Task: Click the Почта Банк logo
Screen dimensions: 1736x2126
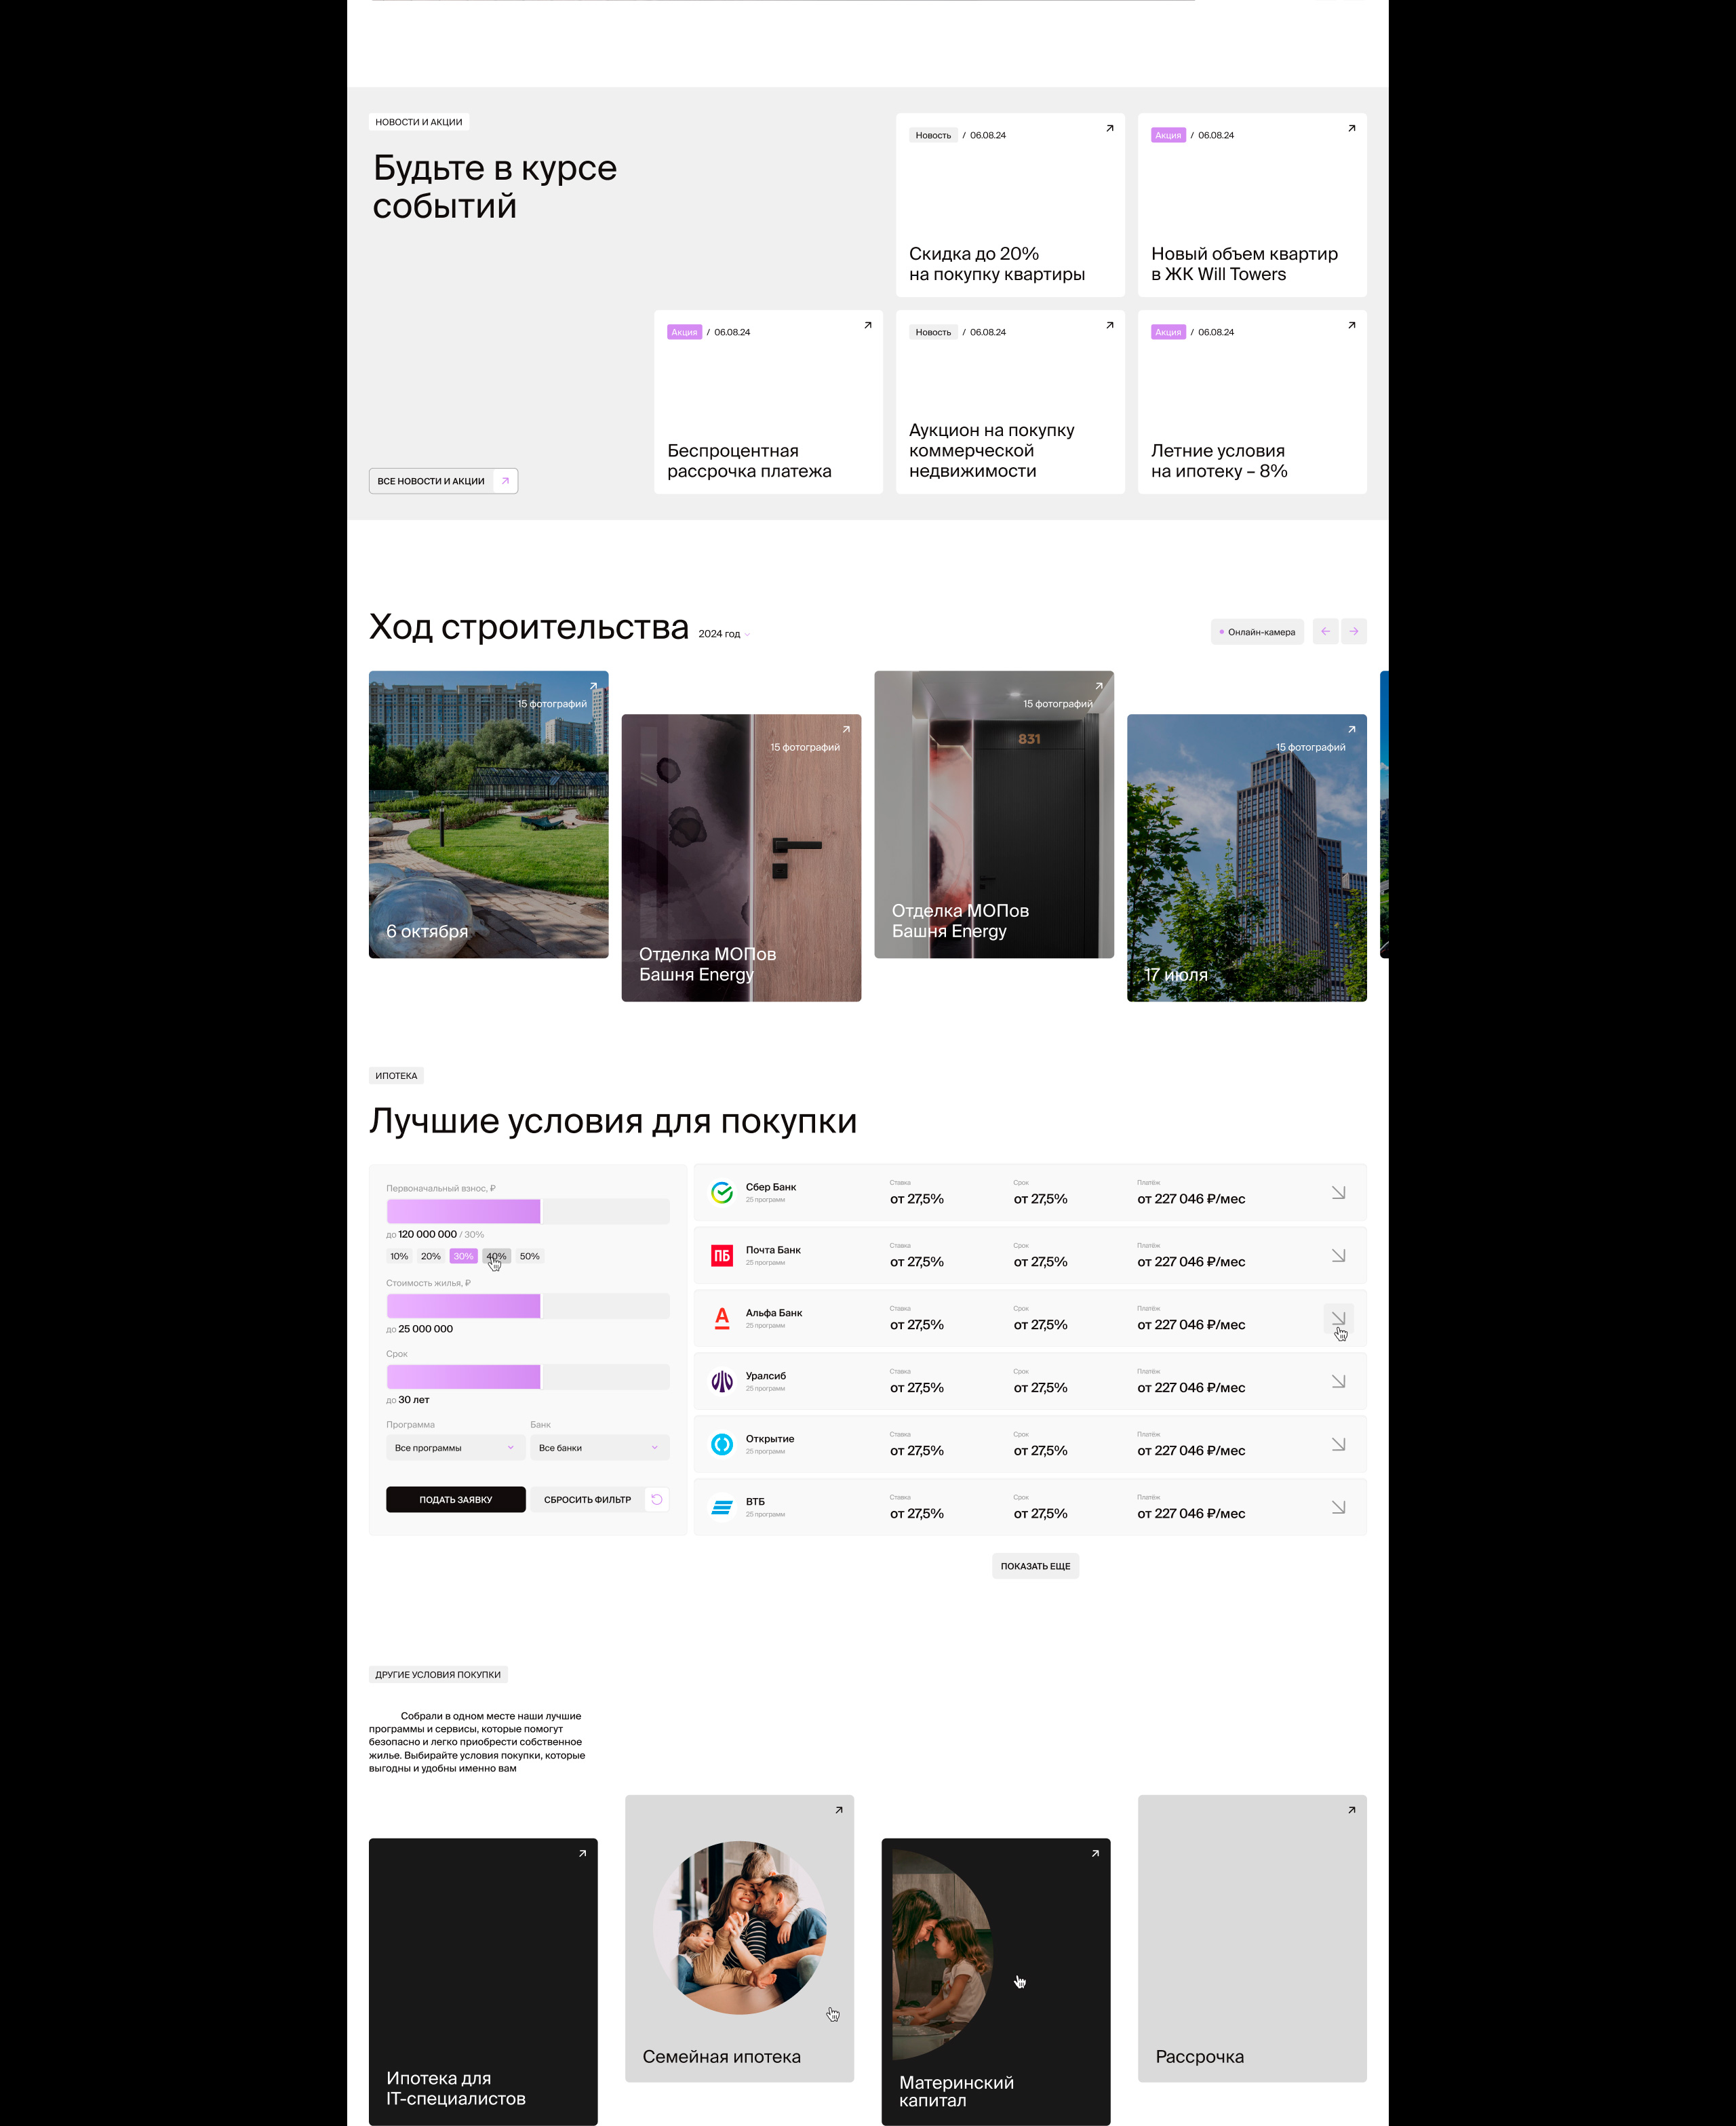Action: [x=722, y=1255]
